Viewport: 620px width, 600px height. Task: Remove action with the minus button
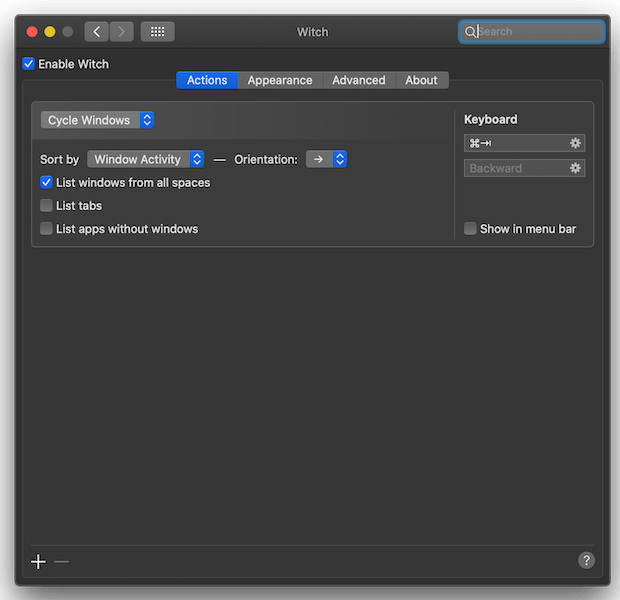(x=61, y=561)
